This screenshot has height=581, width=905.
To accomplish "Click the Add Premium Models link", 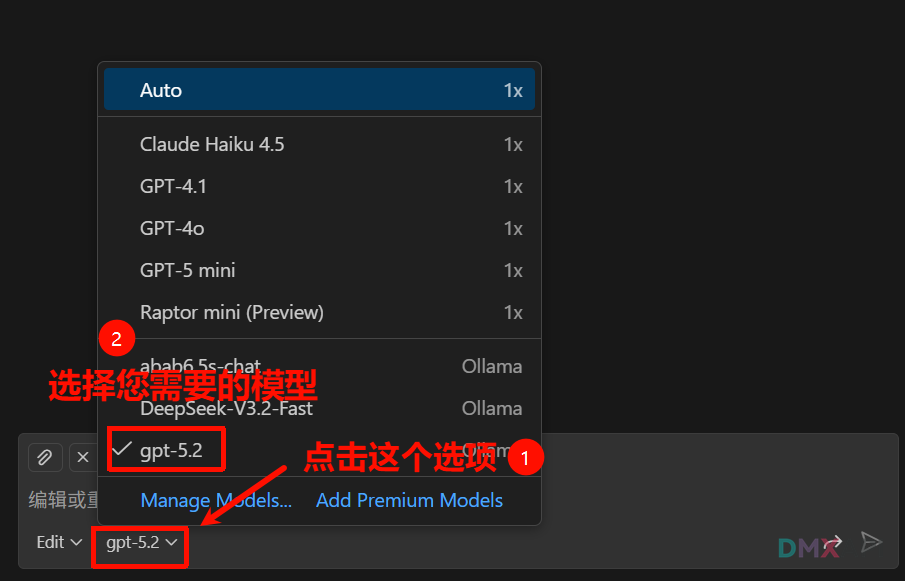I will click(409, 500).
